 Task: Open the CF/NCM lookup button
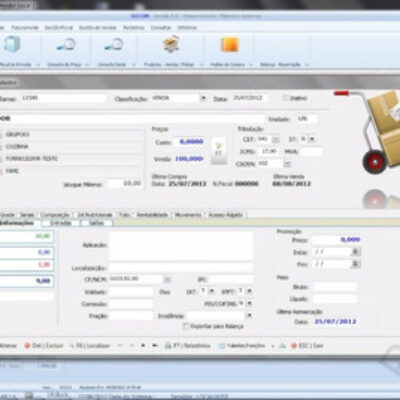pyautogui.click(x=167, y=279)
